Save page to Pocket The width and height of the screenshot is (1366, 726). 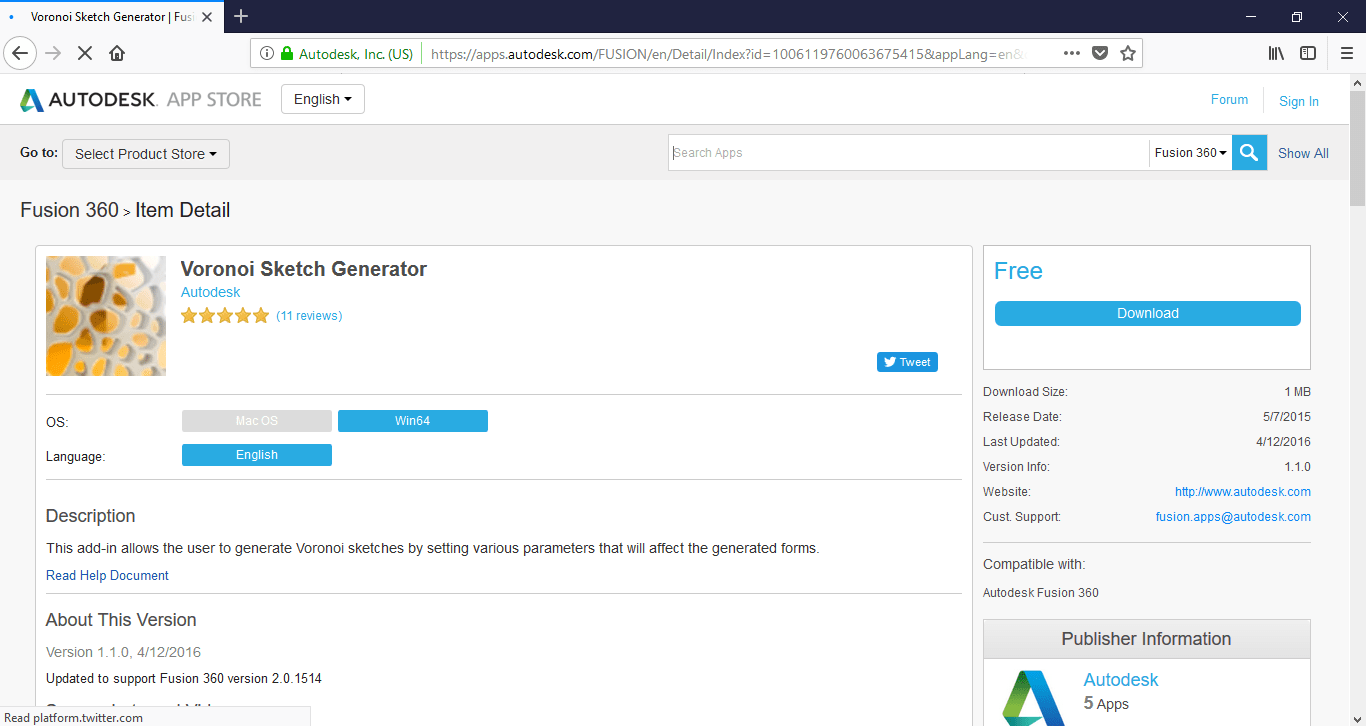1100,54
